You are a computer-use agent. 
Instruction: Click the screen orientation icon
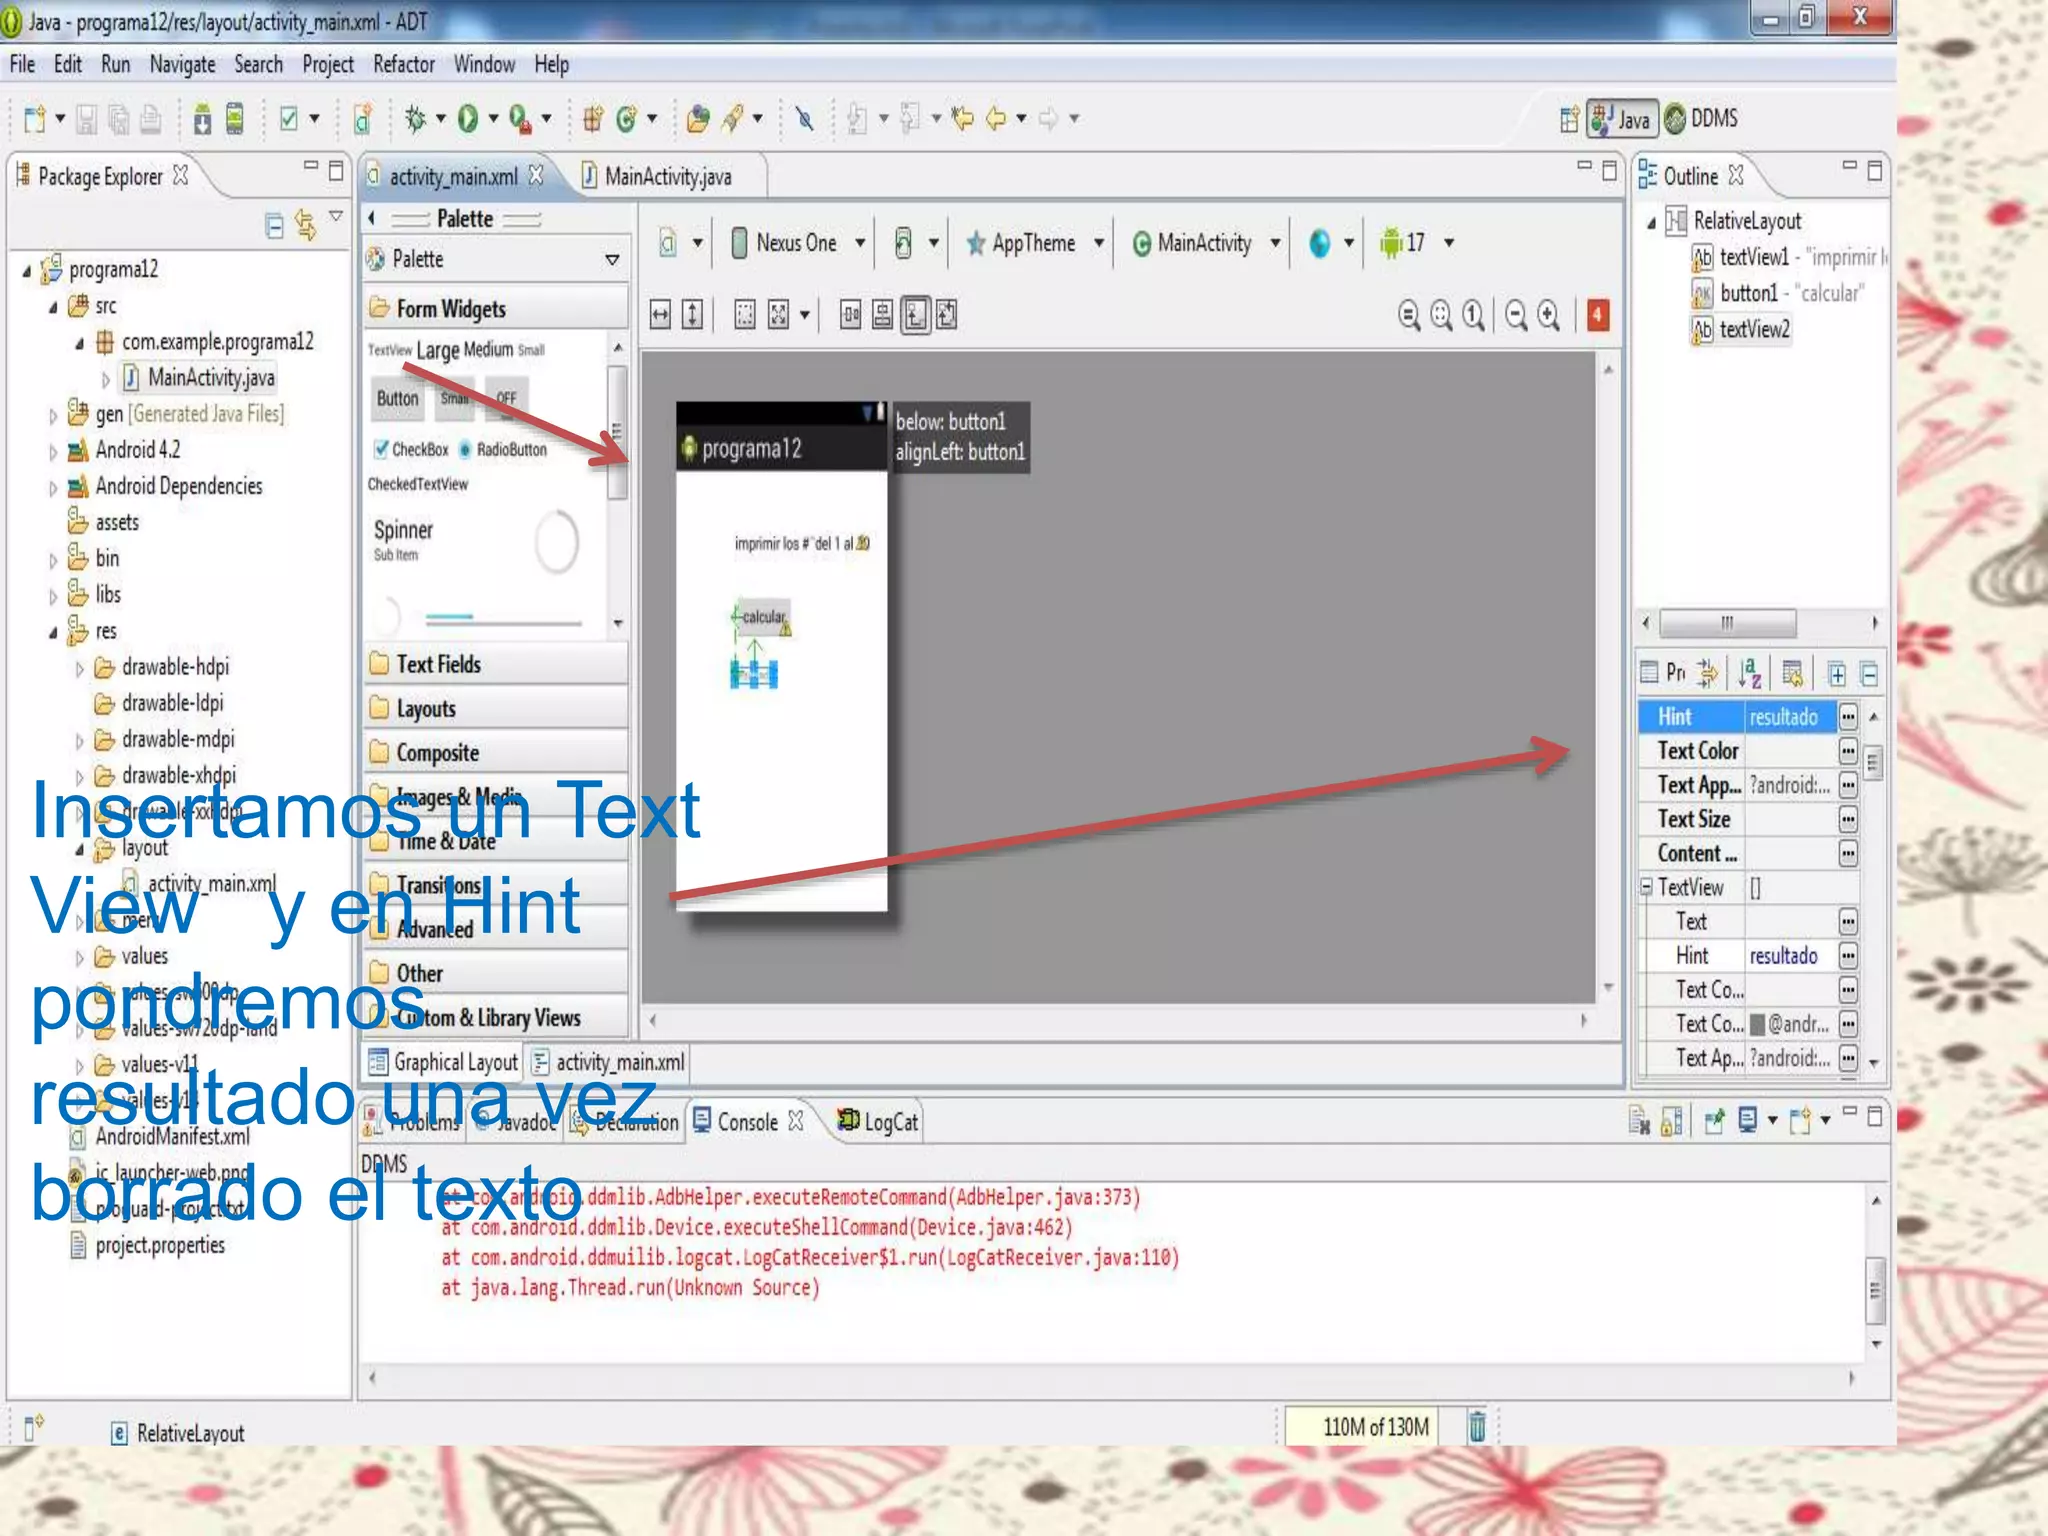(903, 243)
